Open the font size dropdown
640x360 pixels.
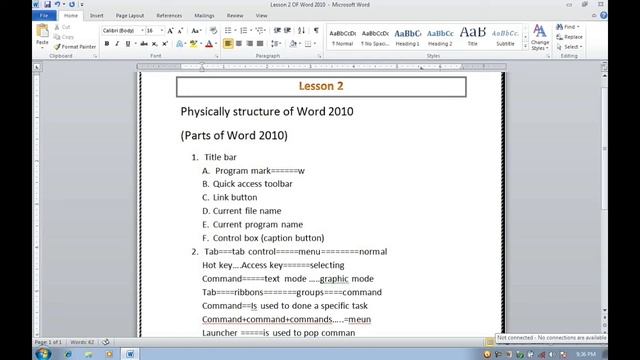162,31
